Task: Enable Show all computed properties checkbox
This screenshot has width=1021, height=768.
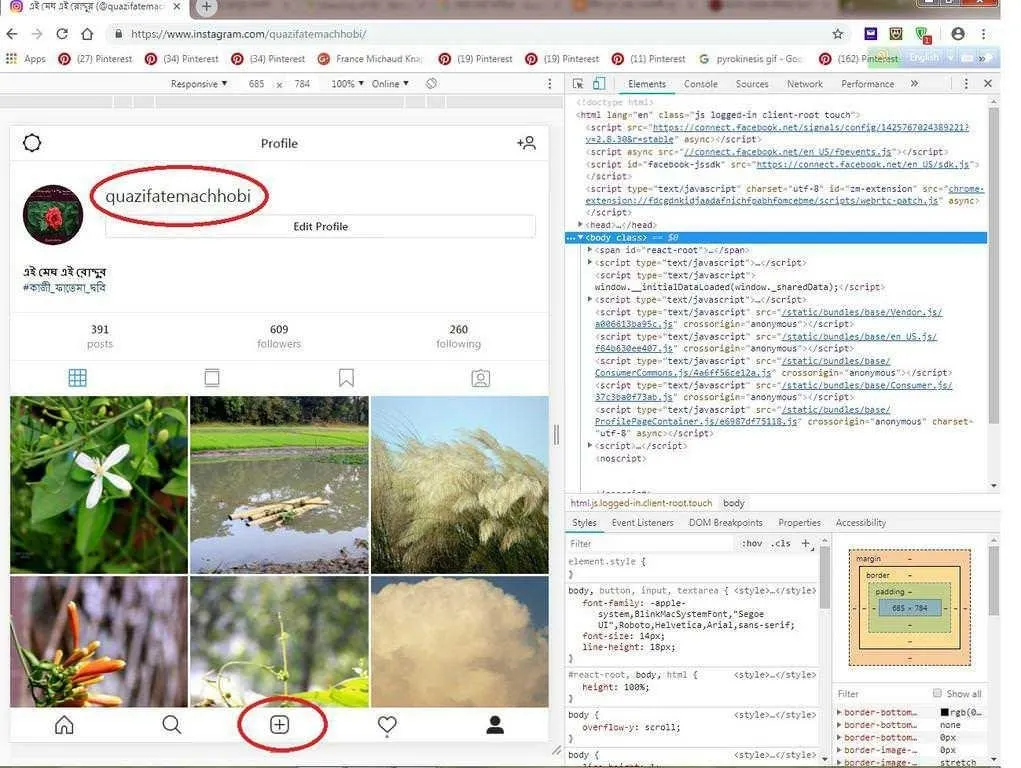Action: coord(937,693)
